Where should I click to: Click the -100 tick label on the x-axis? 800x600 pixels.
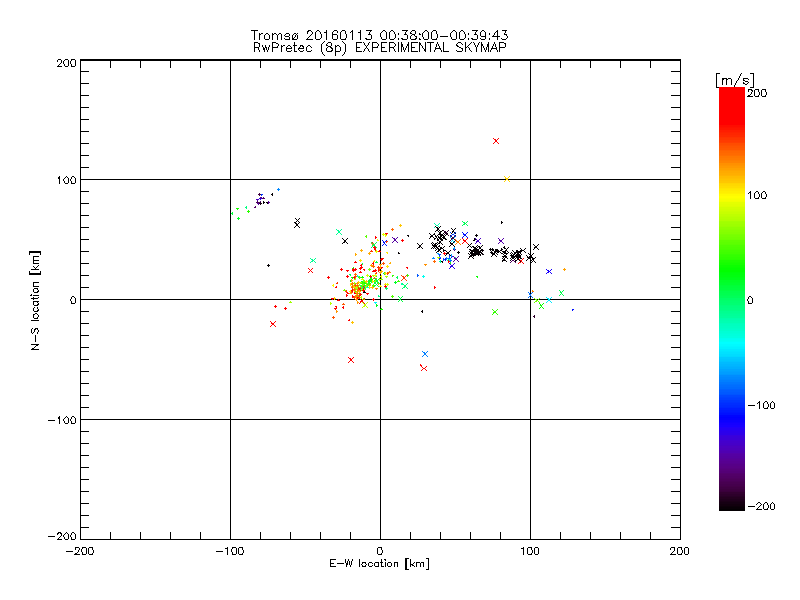230,551
